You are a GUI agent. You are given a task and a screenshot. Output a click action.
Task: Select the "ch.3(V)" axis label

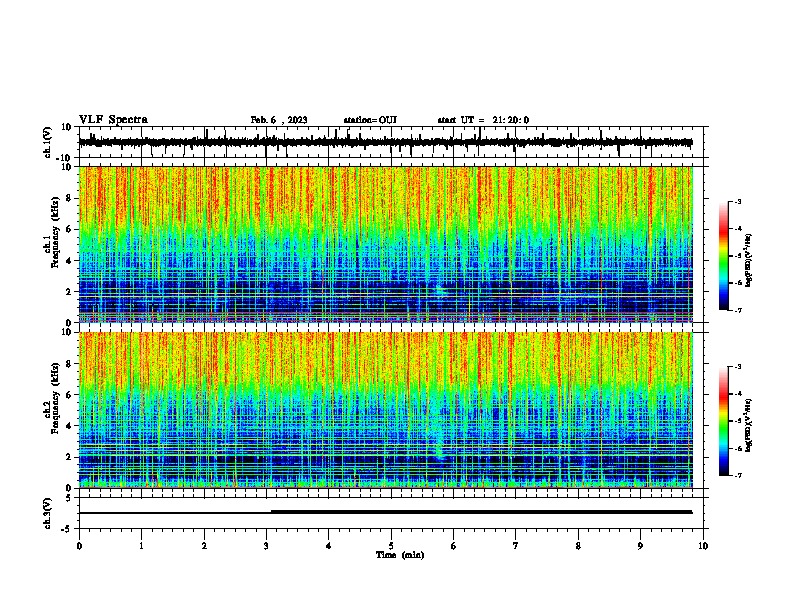tap(48, 513)
